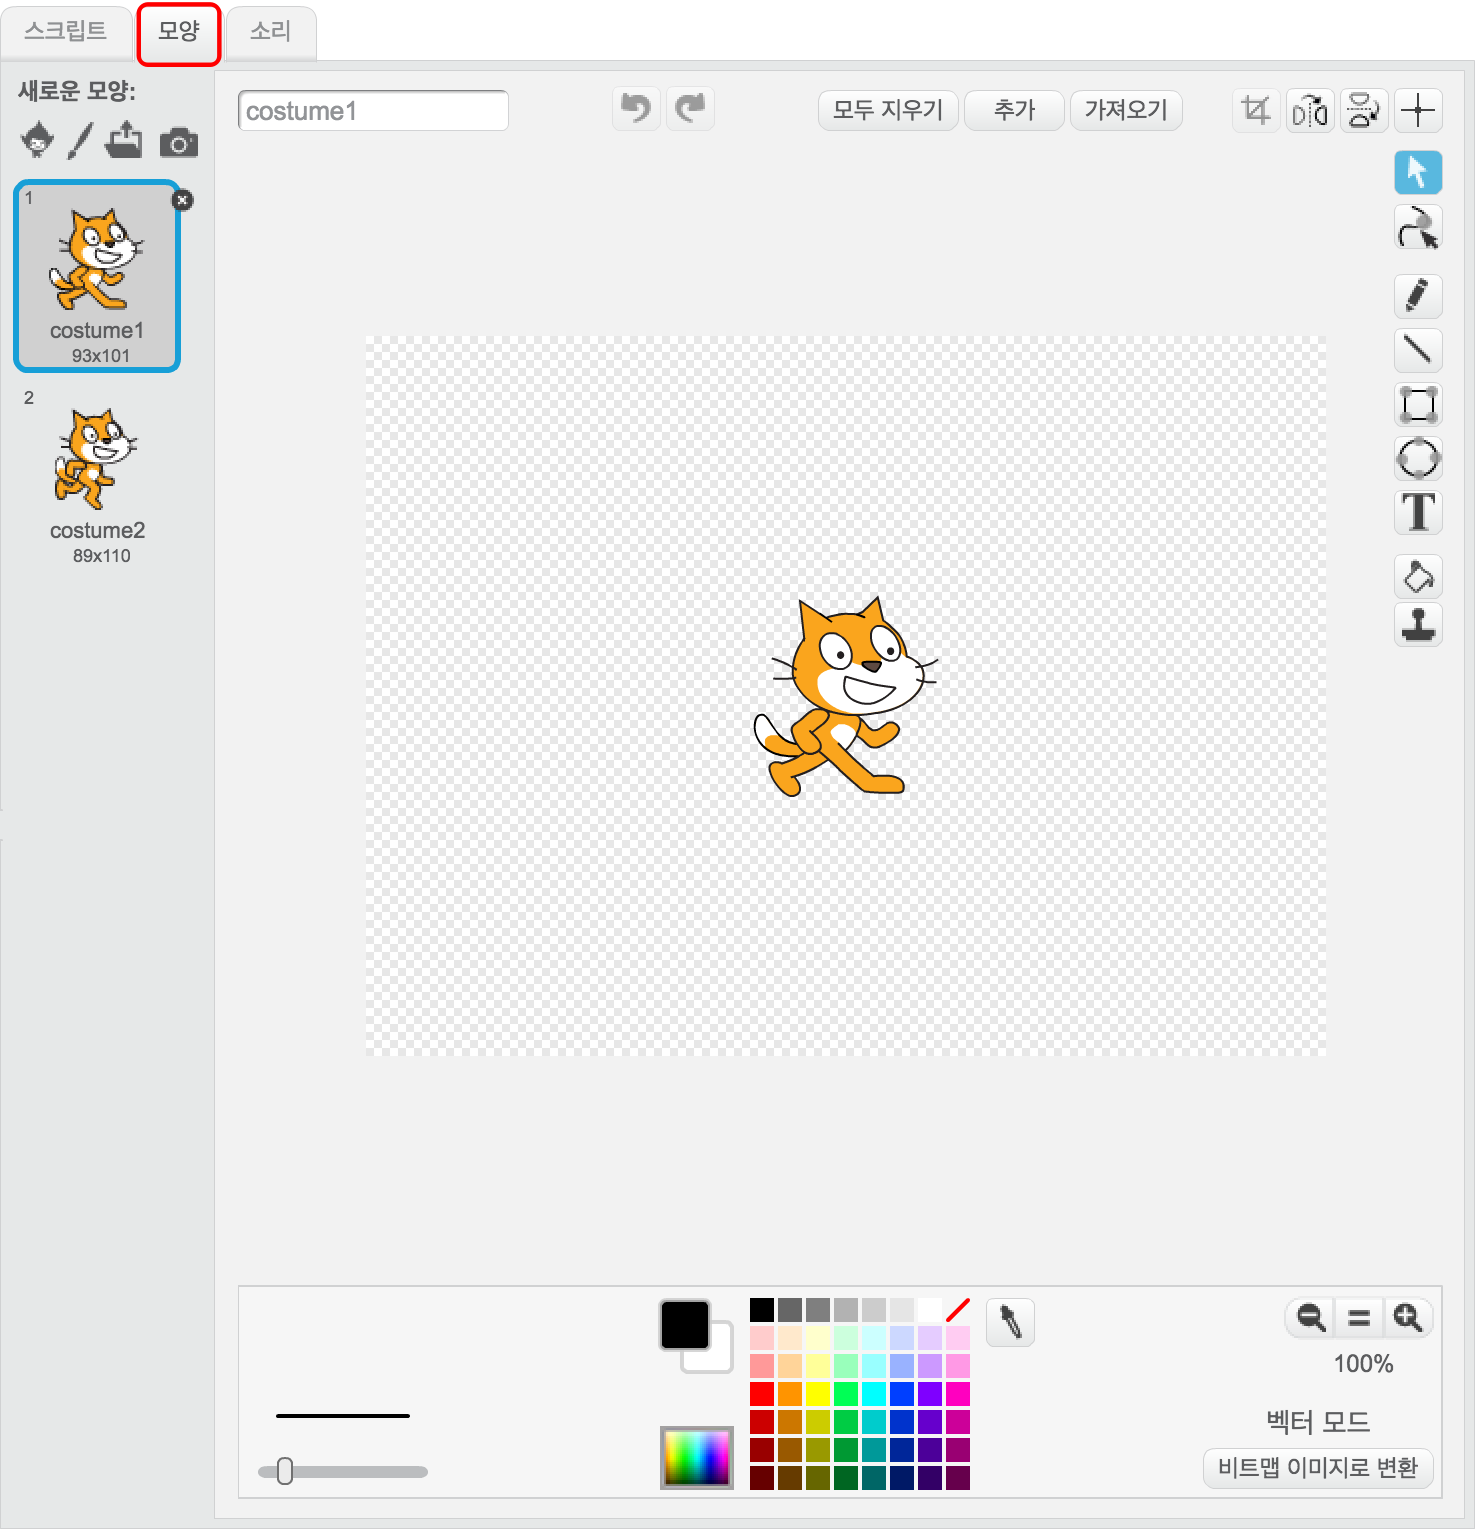Reset zoom with equals button
Screen dimensions: 1484x1532
tap(1359, 1317)
